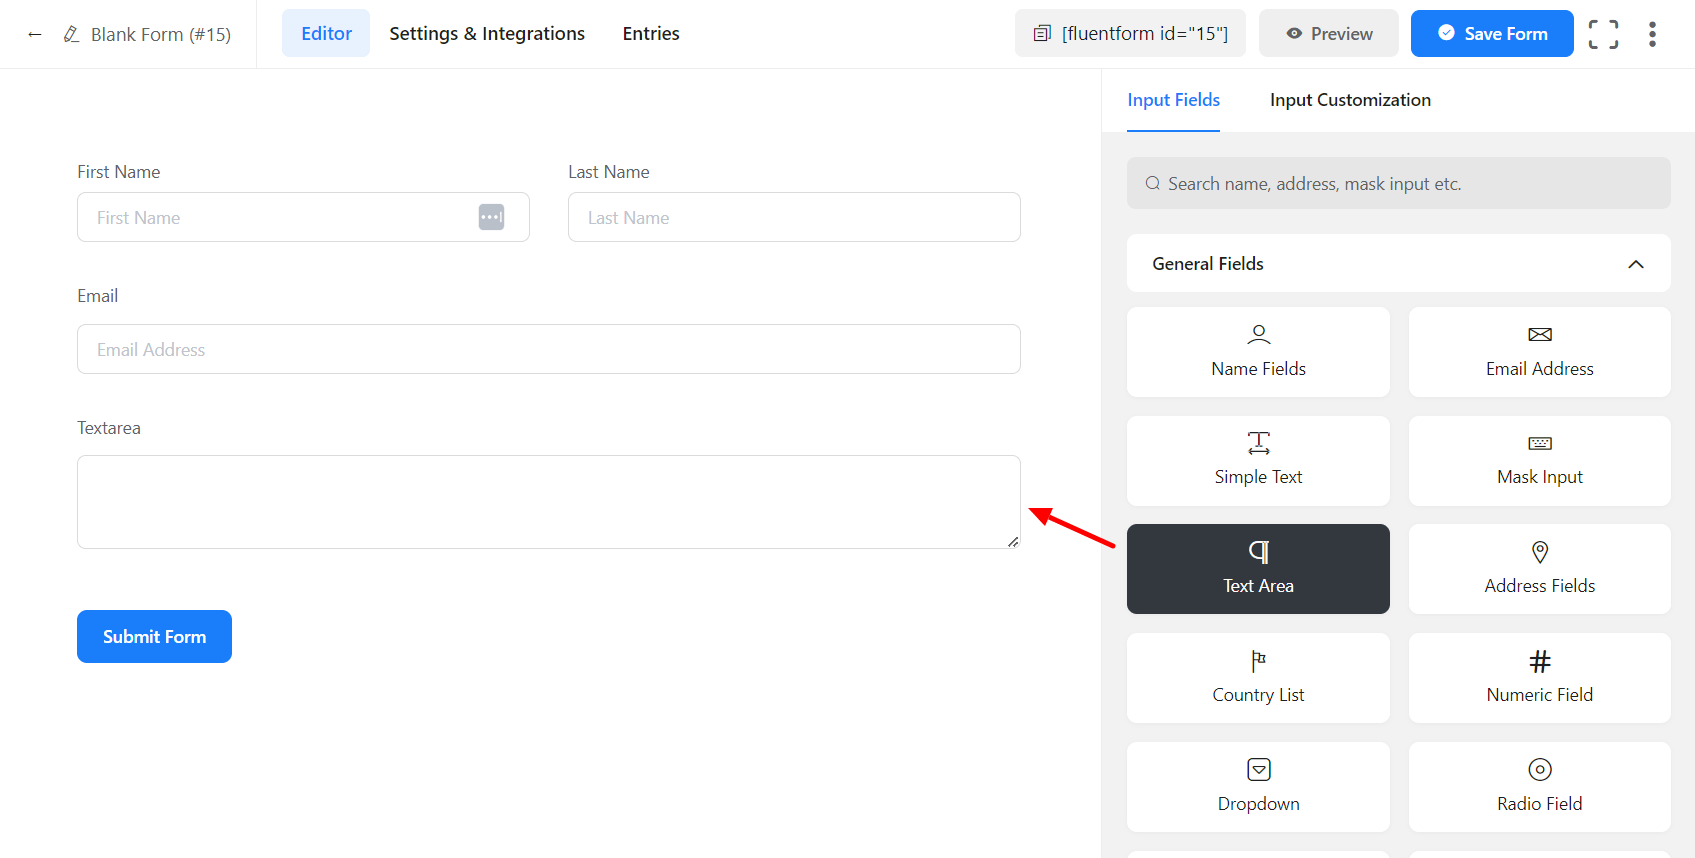This screenshot has width=1695, height=858.
Task: Collapse the General Fields section
Action: (x=1635, y=264)
